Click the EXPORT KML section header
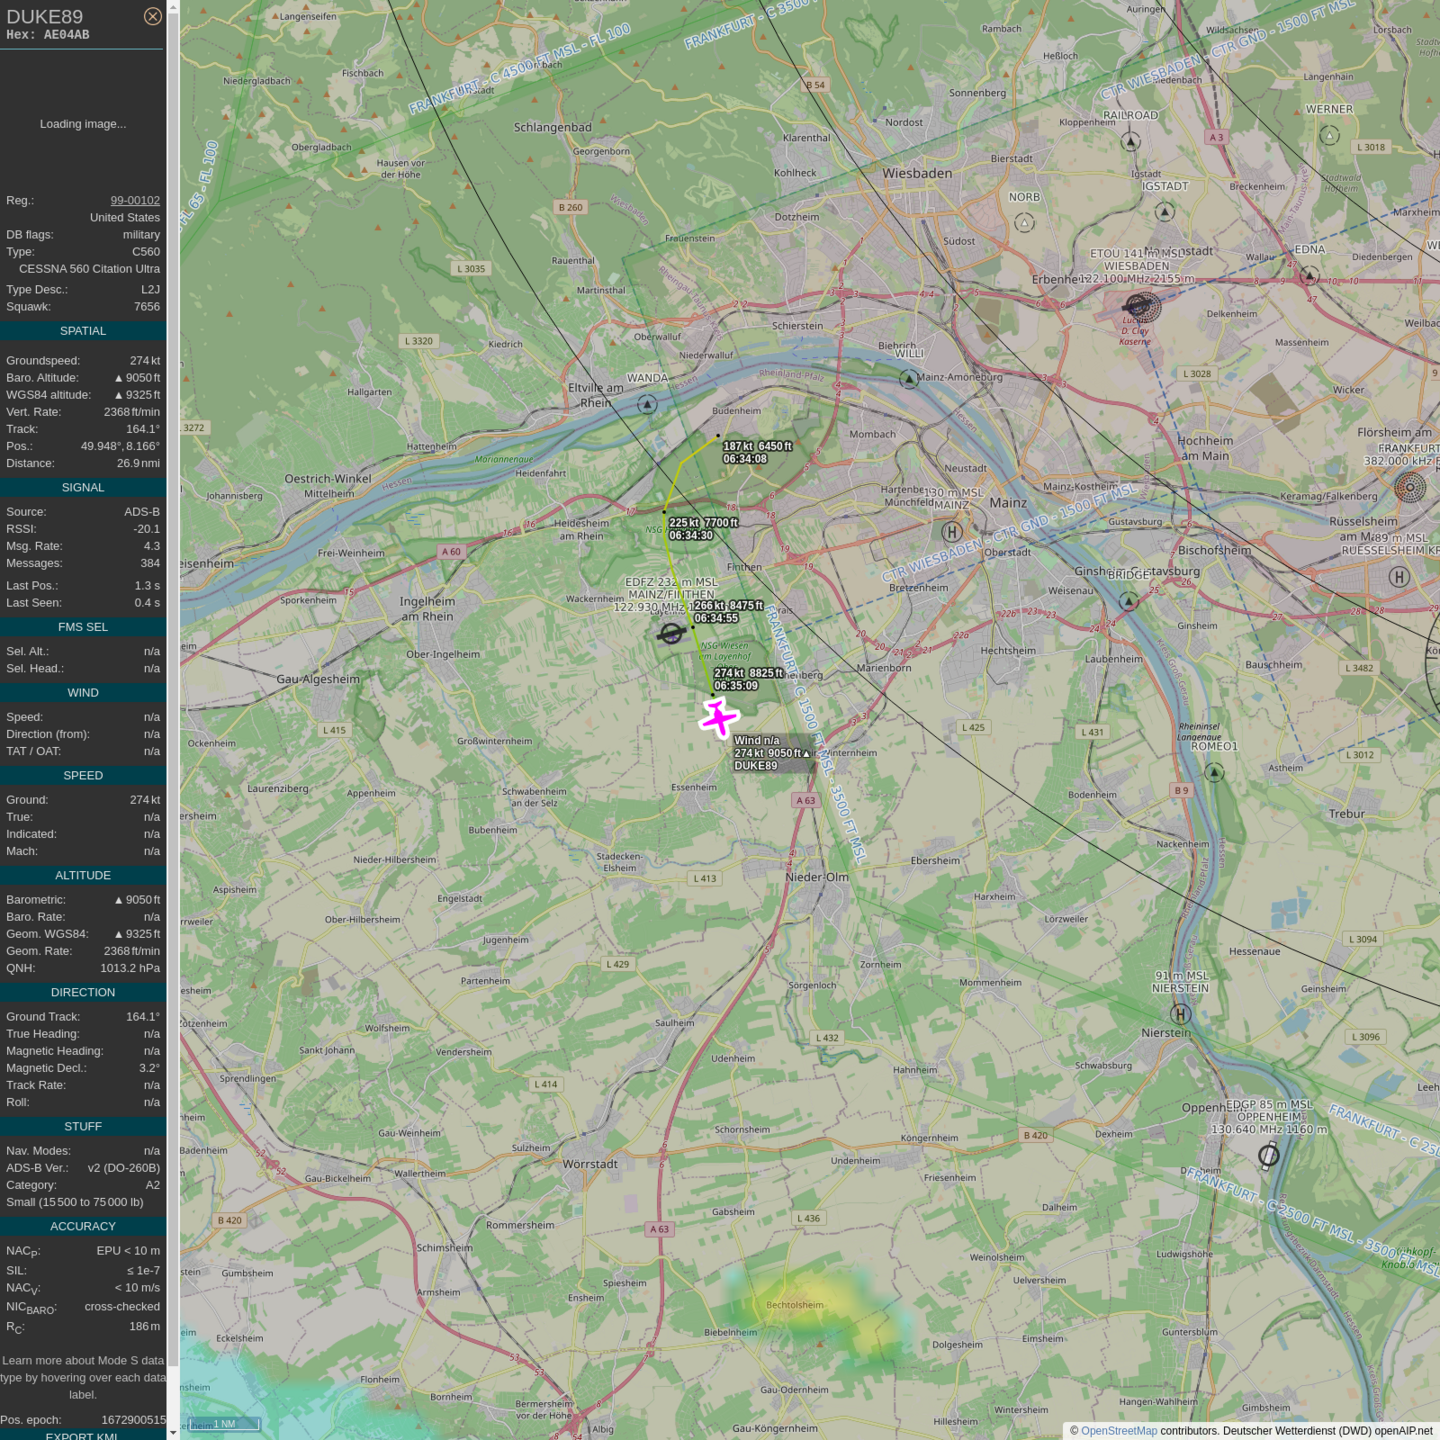The width and height of the screenshot is (1440, 1440). point(82,1435)
